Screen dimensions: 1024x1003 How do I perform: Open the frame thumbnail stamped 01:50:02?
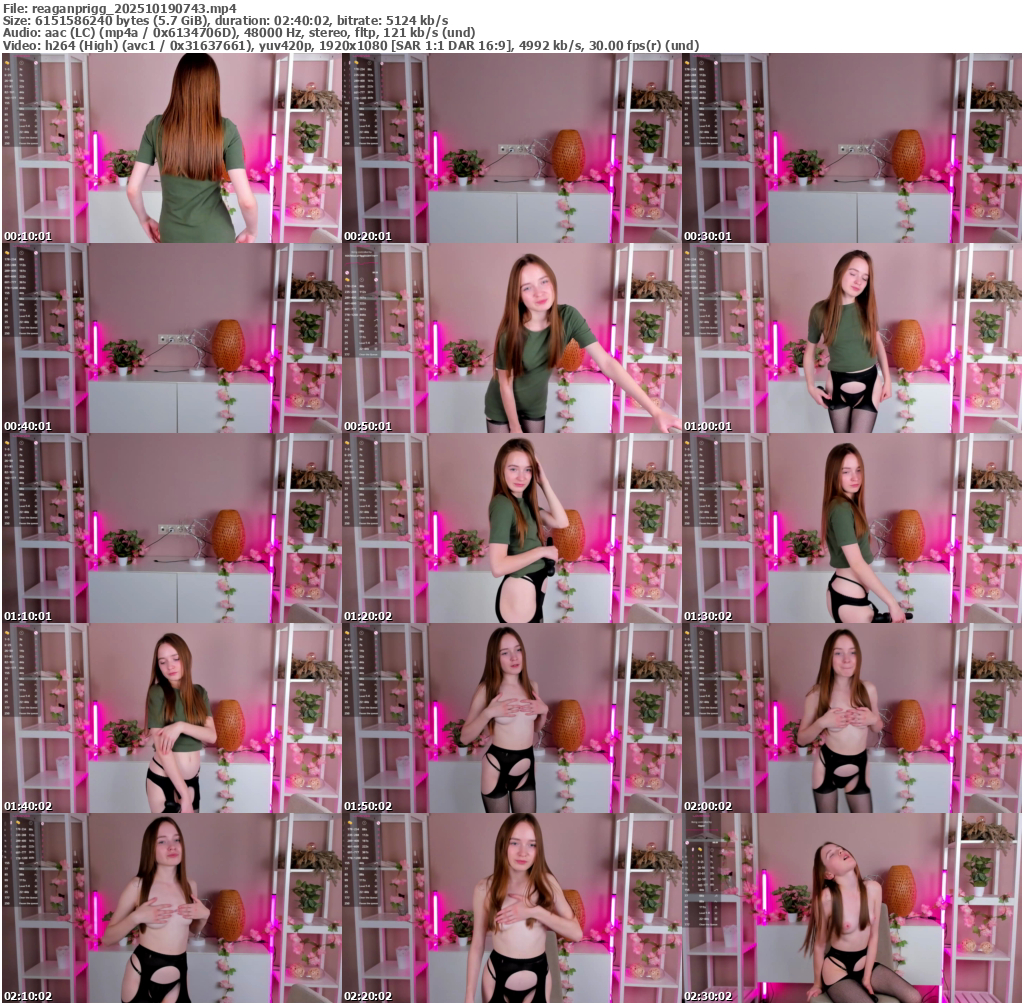[x=512, y=718]
